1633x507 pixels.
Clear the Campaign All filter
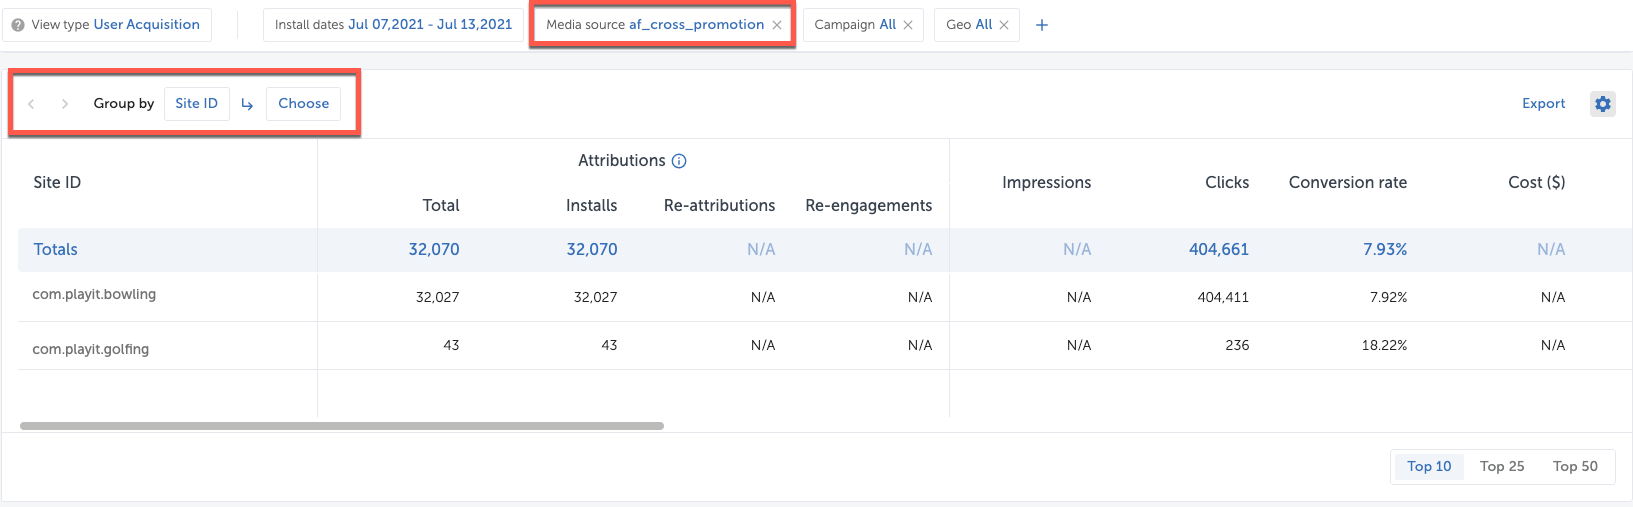(x=908, y=25)
